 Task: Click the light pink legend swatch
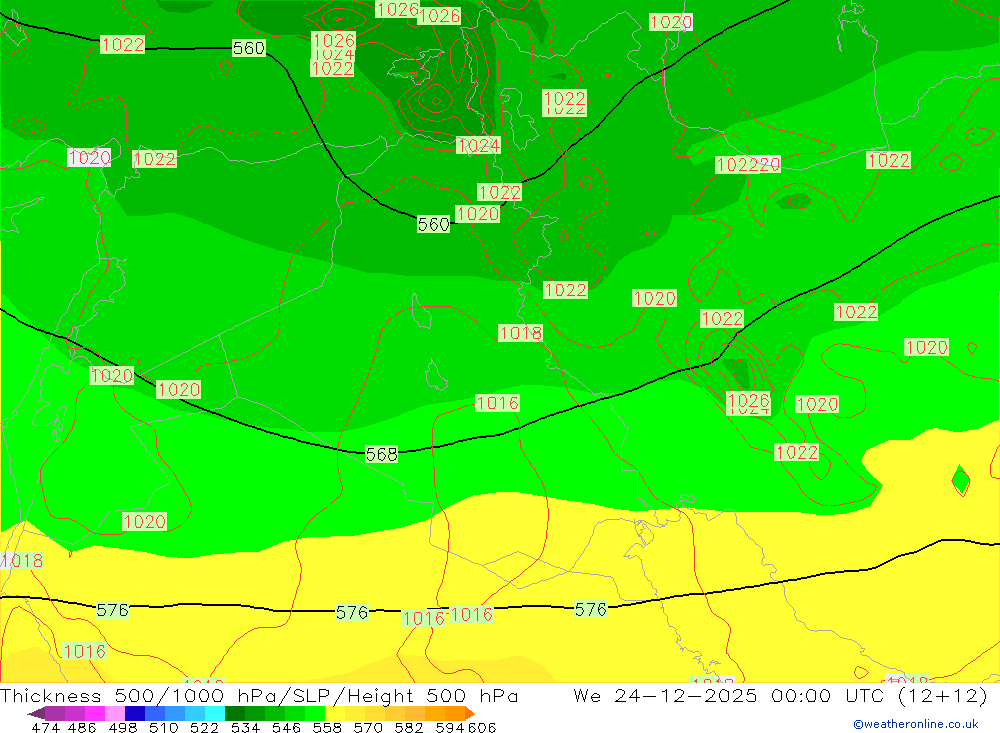(115, 713)
